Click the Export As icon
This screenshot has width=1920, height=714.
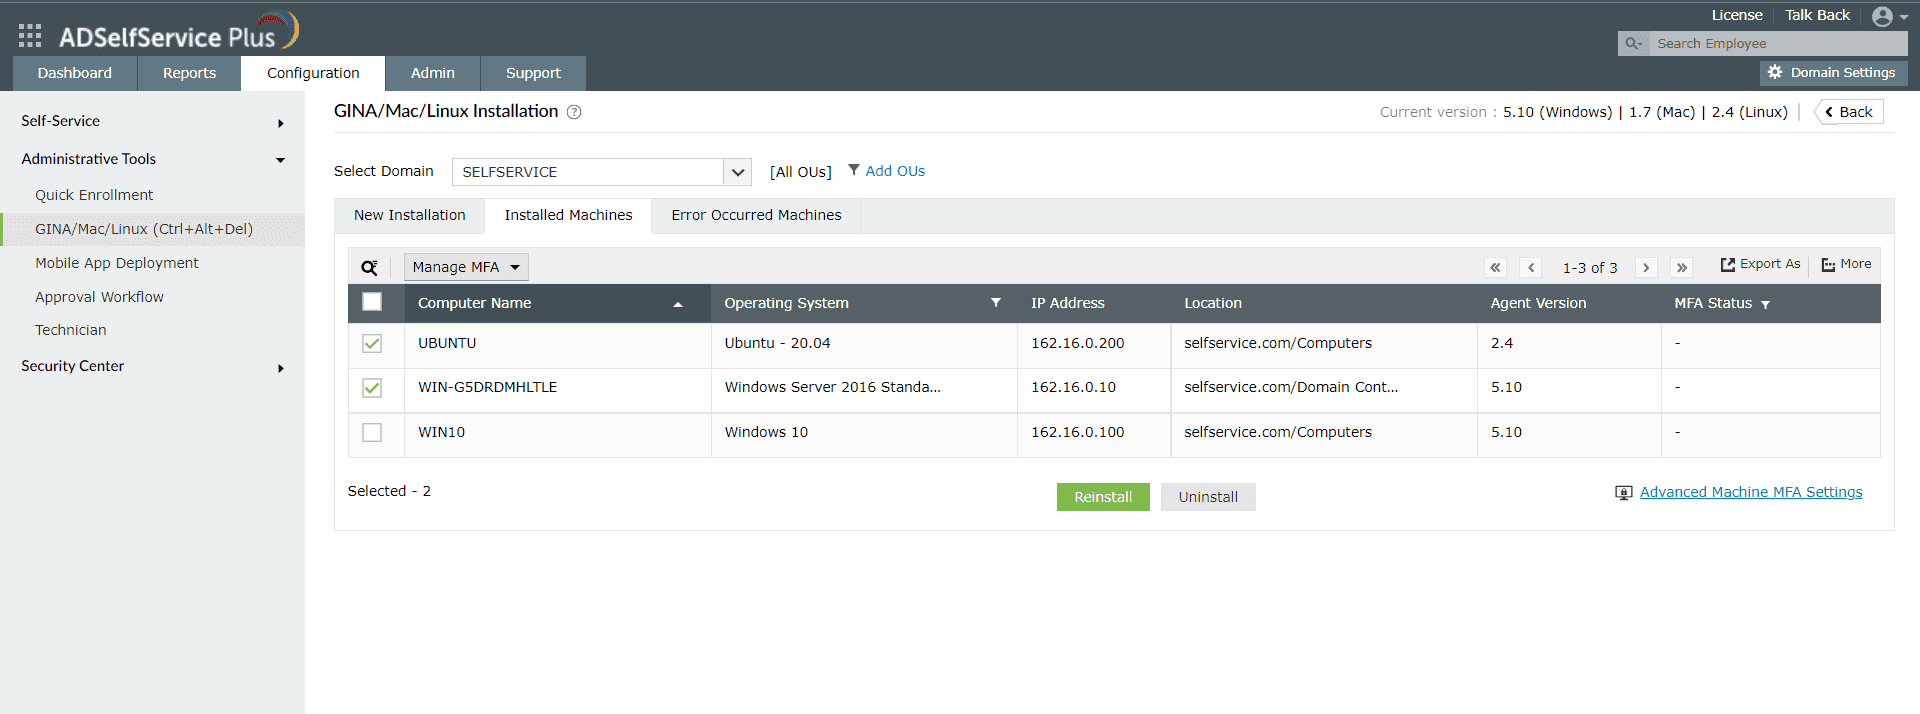coord(1727,264)
